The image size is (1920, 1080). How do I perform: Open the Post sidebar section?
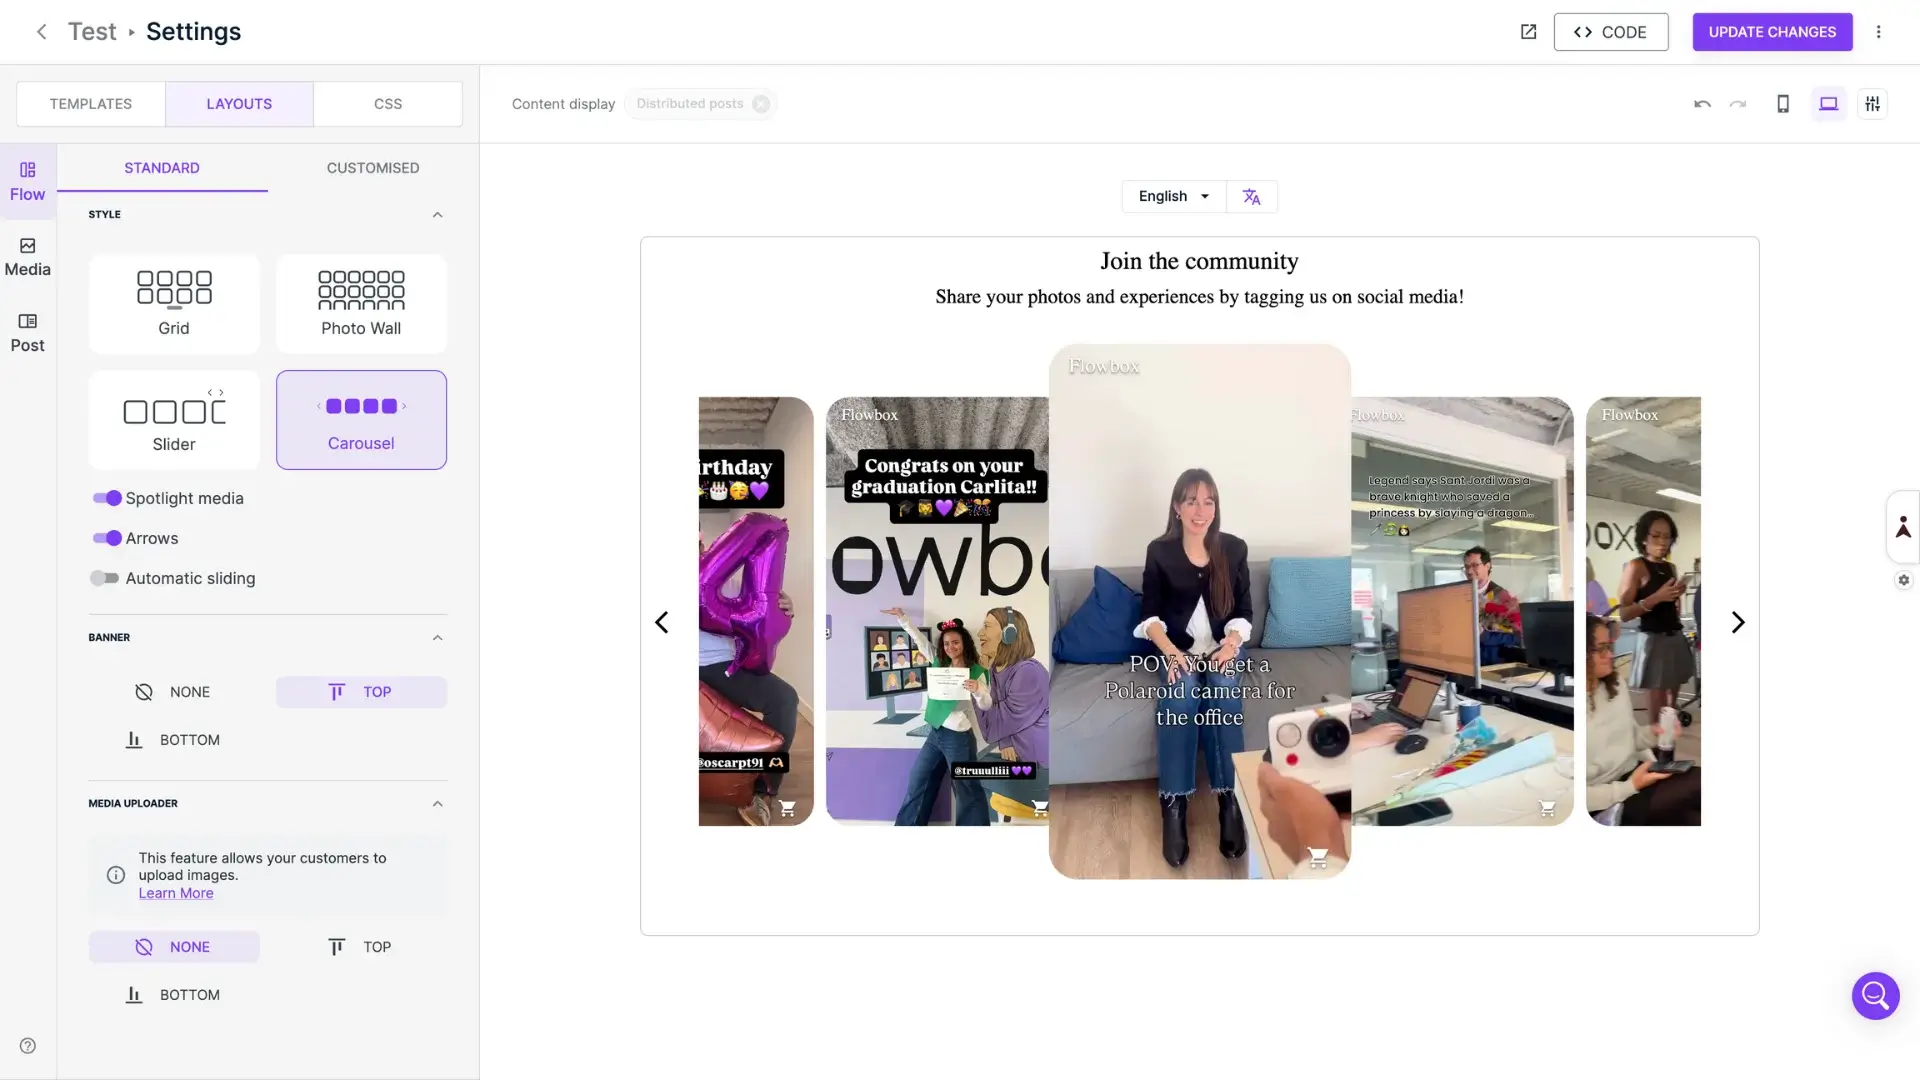[27, 333]
